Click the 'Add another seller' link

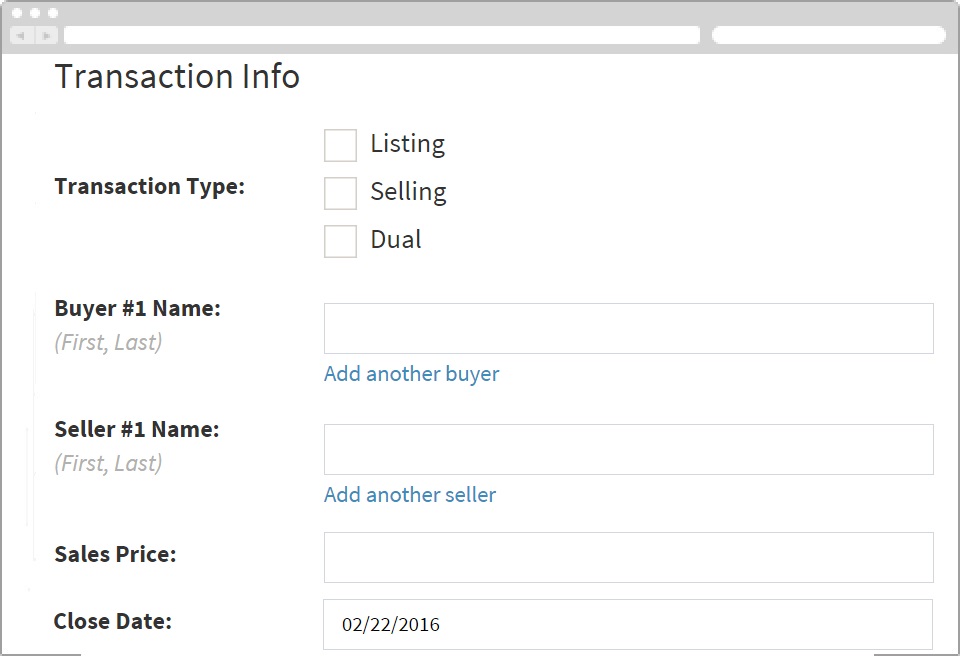click(410, 495)
